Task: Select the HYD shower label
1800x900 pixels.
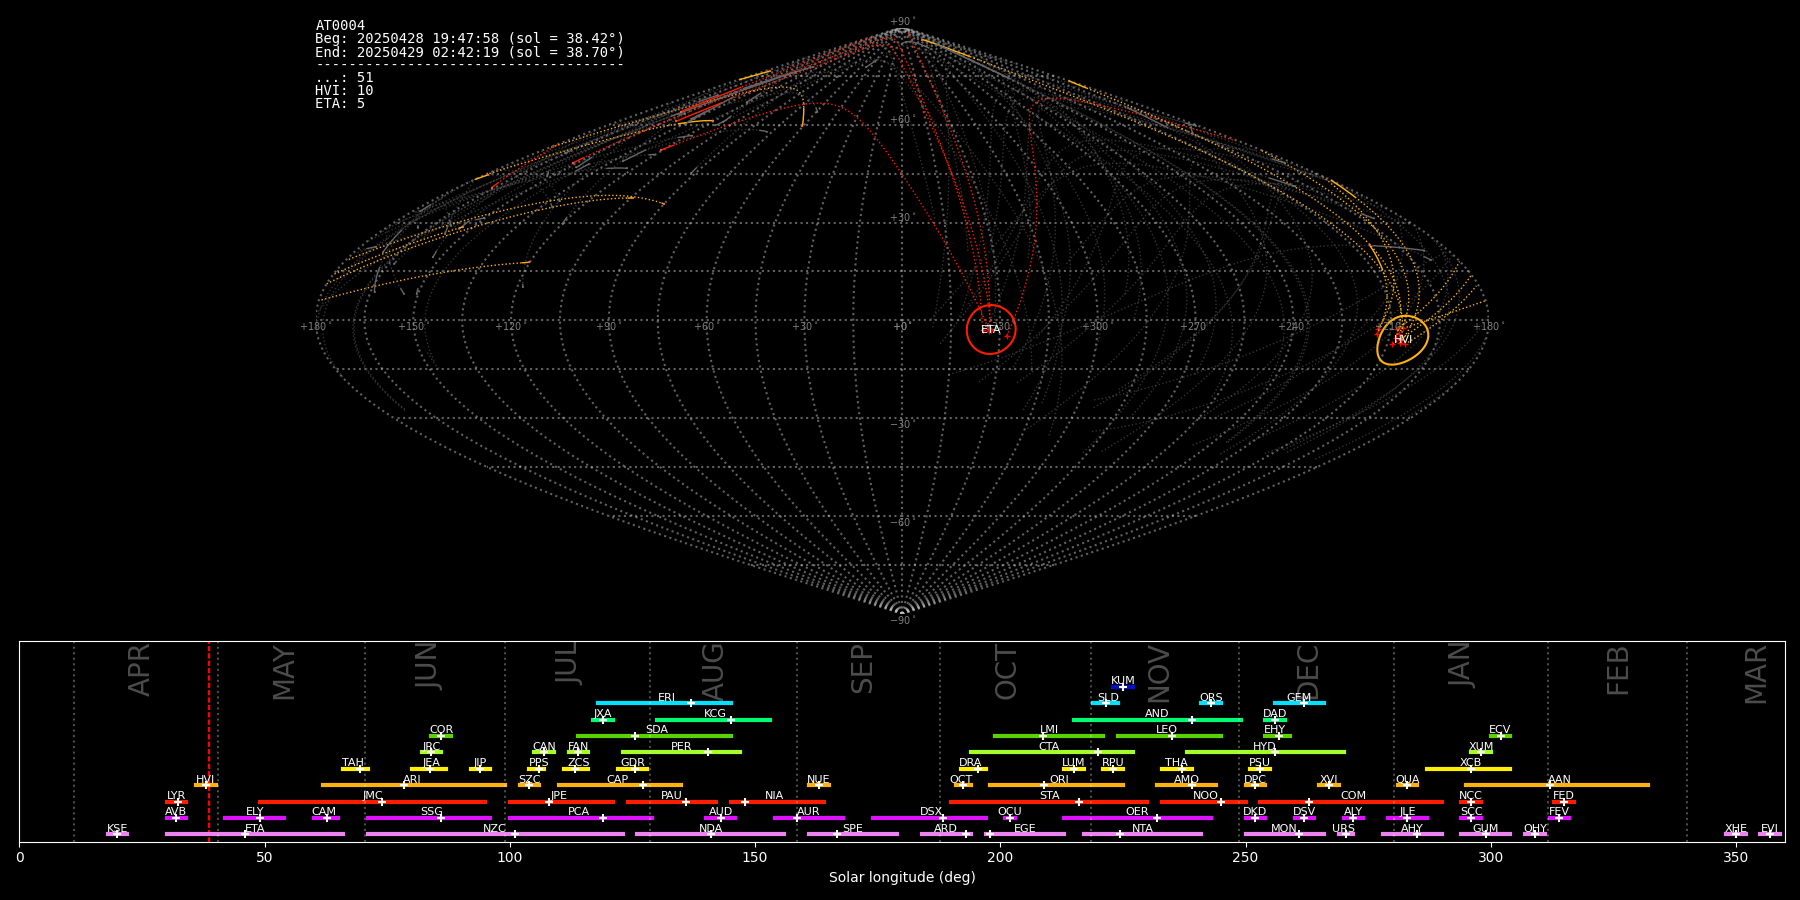Action: point(1265,747)
